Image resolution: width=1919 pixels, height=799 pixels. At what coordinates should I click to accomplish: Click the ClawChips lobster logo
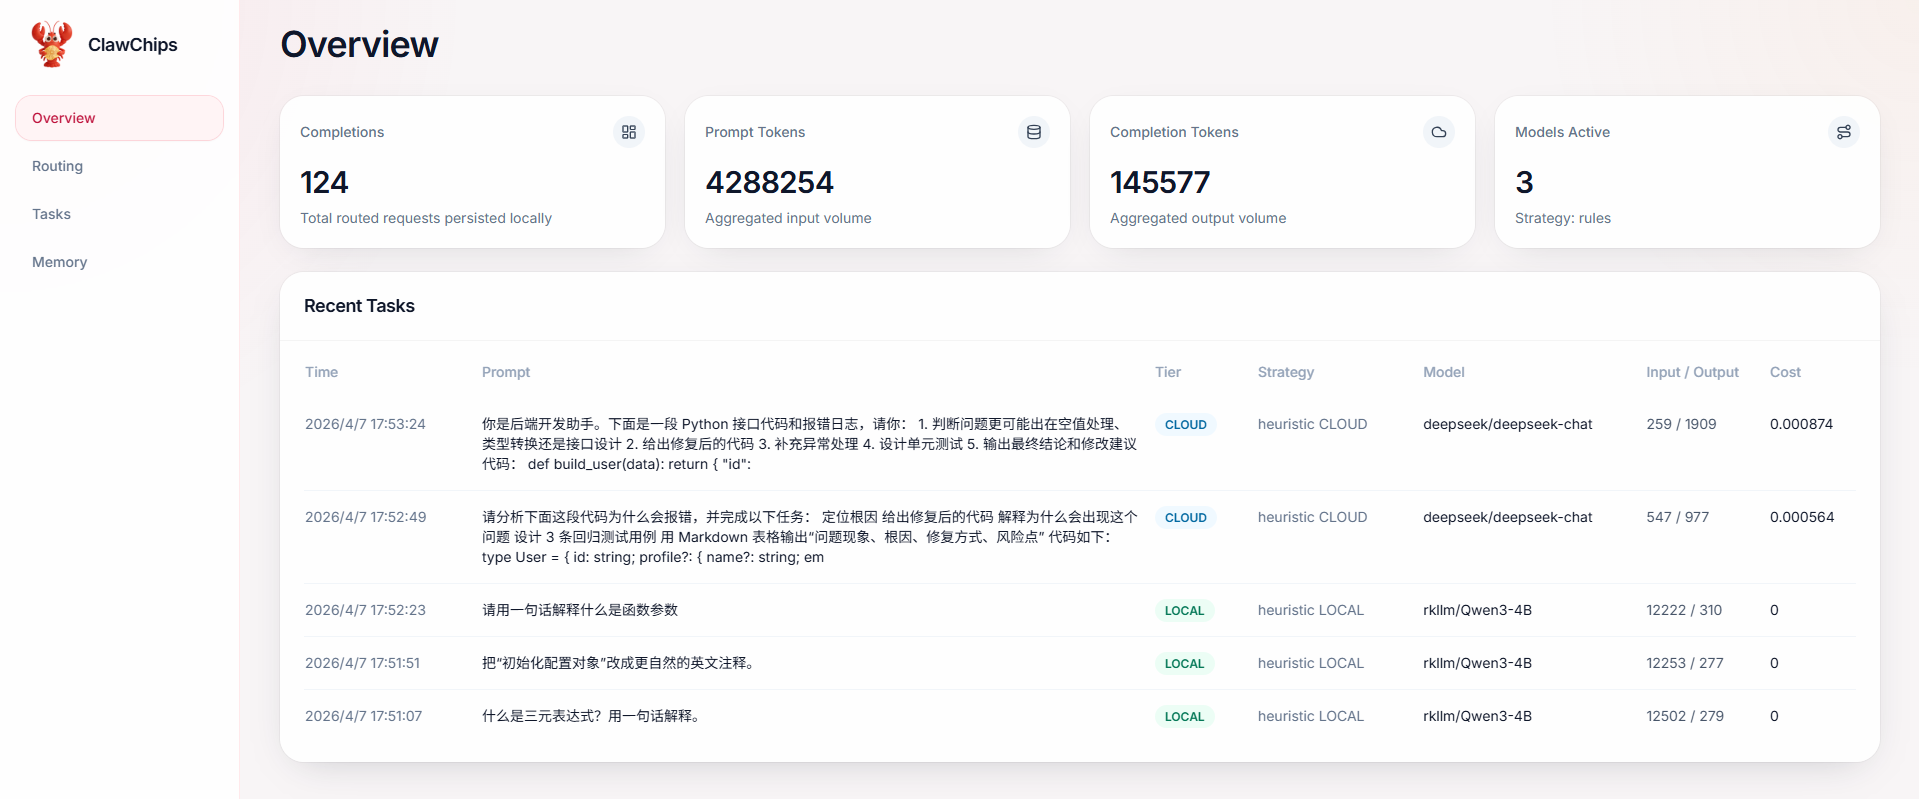51,44
